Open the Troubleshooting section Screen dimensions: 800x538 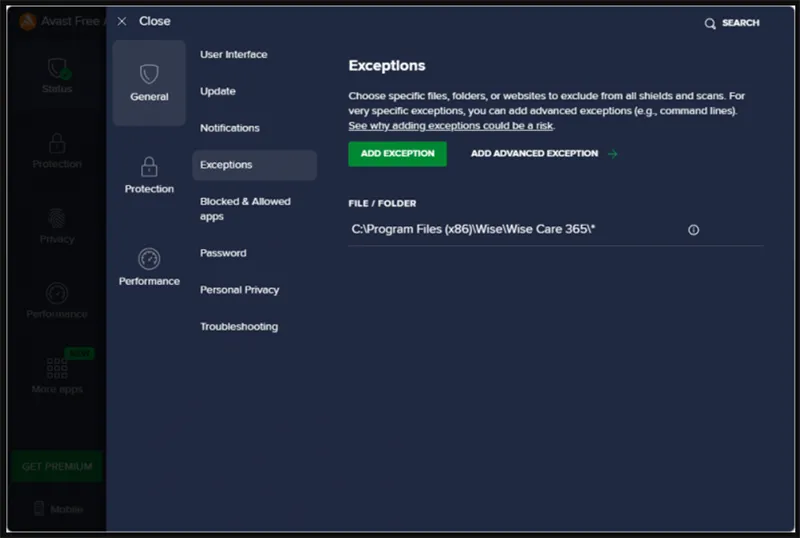(x=239, y=327)
